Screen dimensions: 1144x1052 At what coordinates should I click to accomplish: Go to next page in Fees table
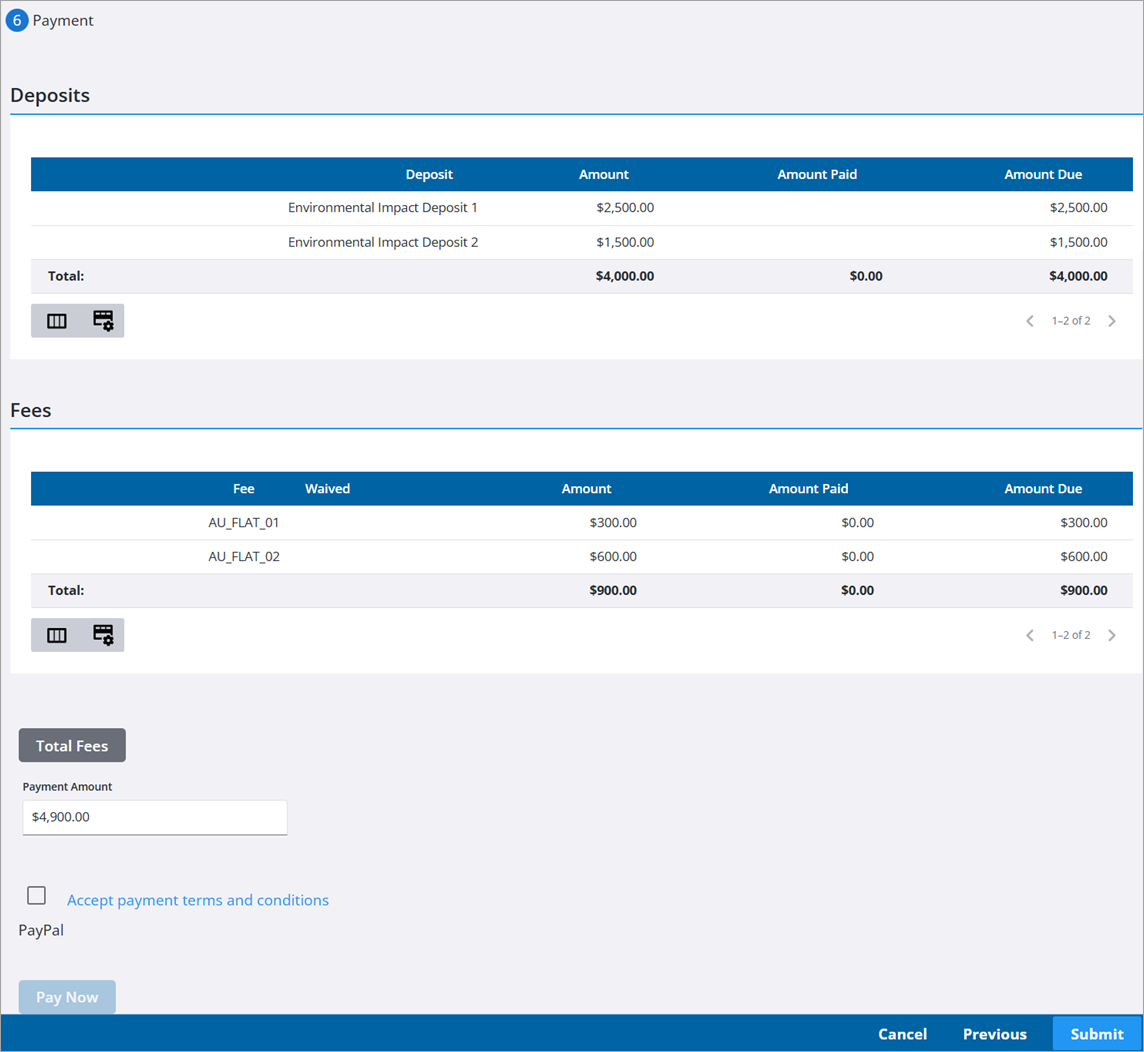(1112, 635)
